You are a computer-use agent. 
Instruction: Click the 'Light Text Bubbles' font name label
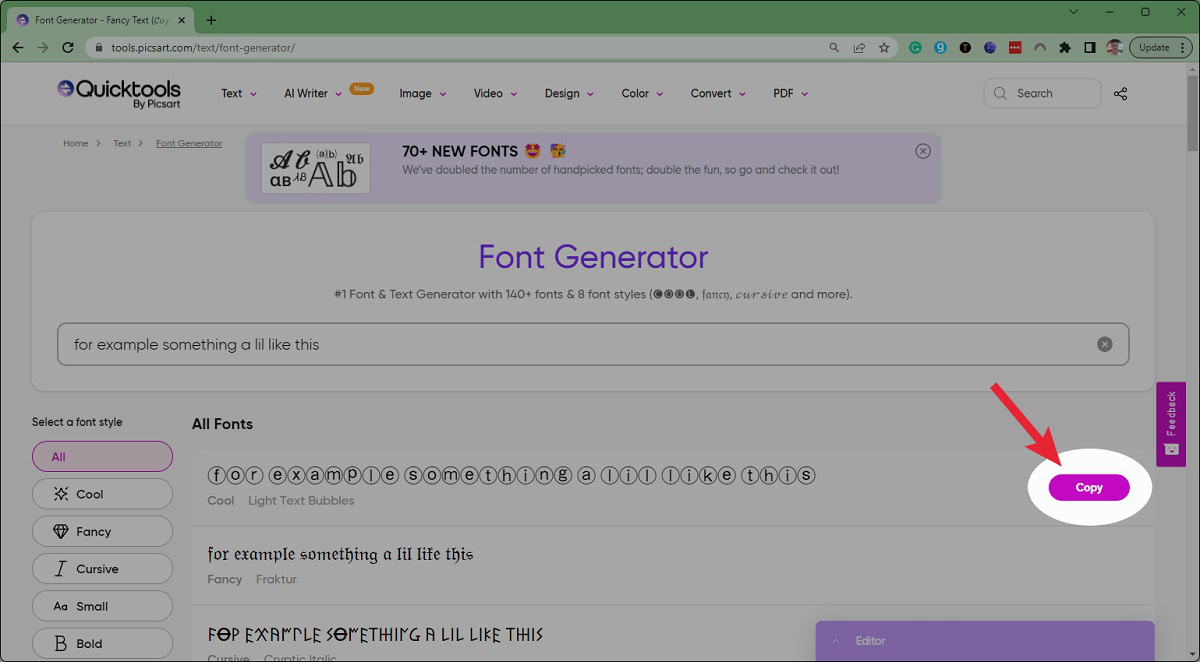click(x=301, y=500)
